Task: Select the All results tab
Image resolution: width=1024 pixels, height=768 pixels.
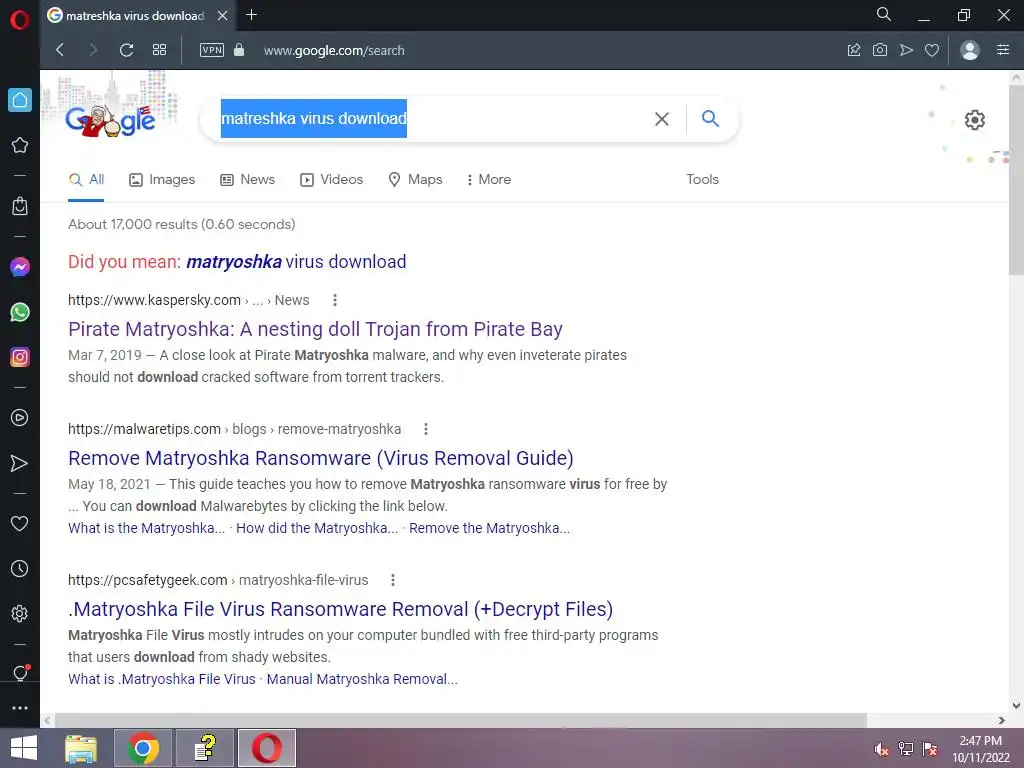Action: click(86, 180)
